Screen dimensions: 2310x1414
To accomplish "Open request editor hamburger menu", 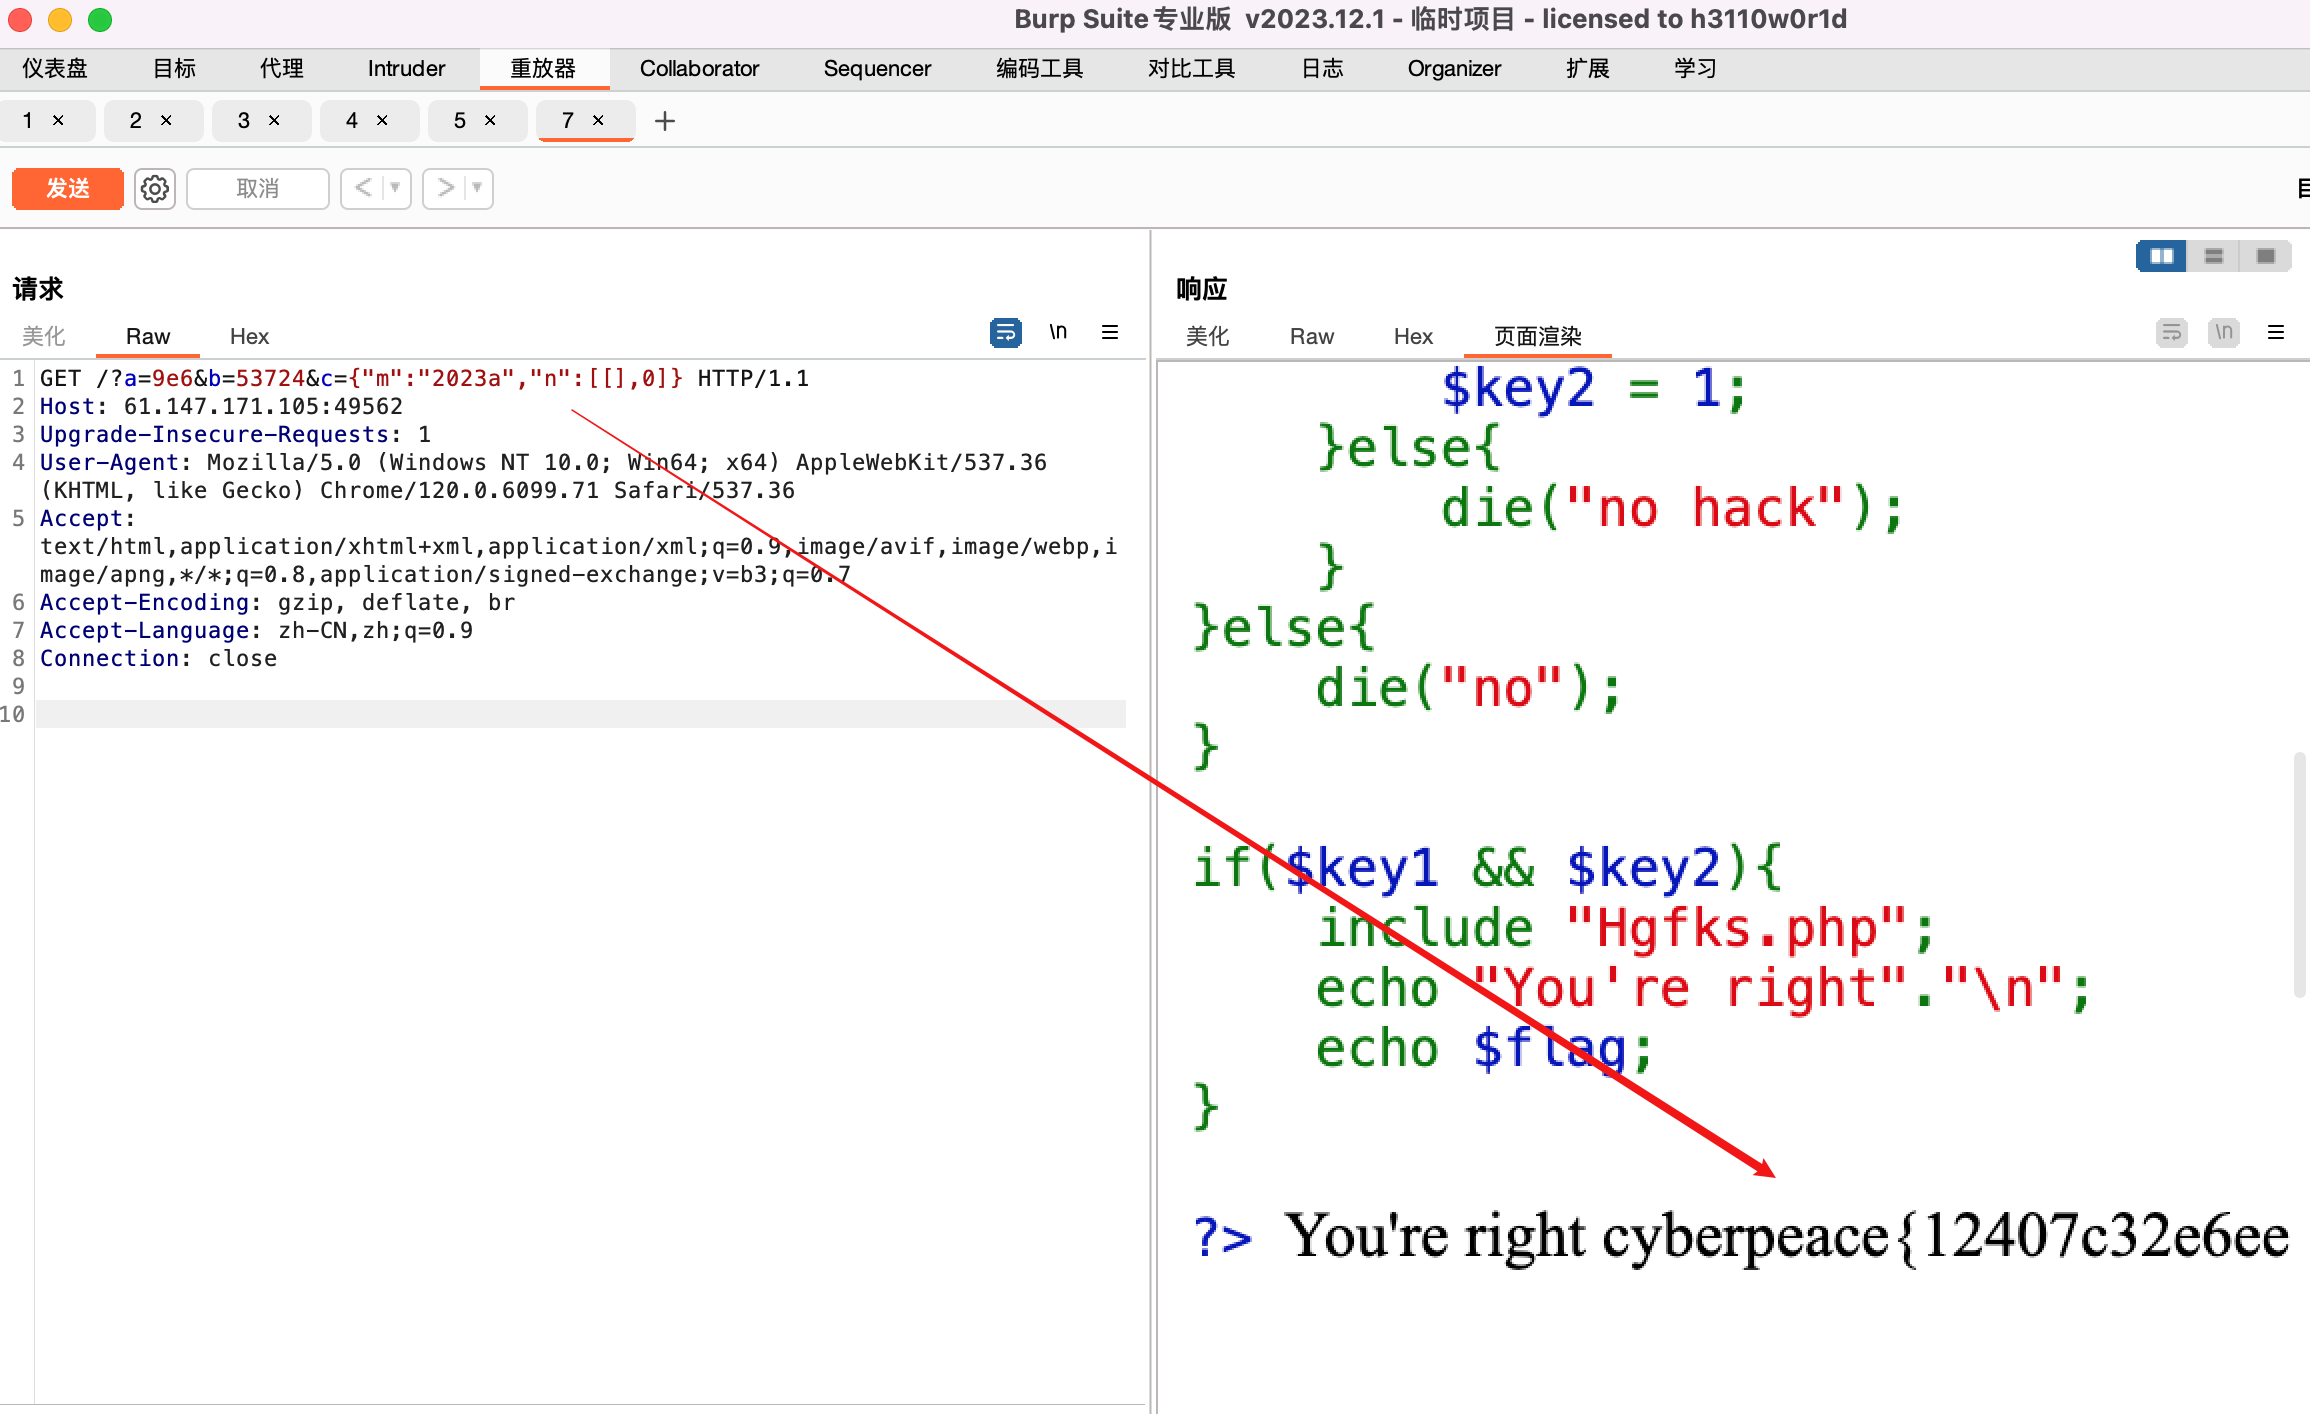I will tap(1110, 332).
